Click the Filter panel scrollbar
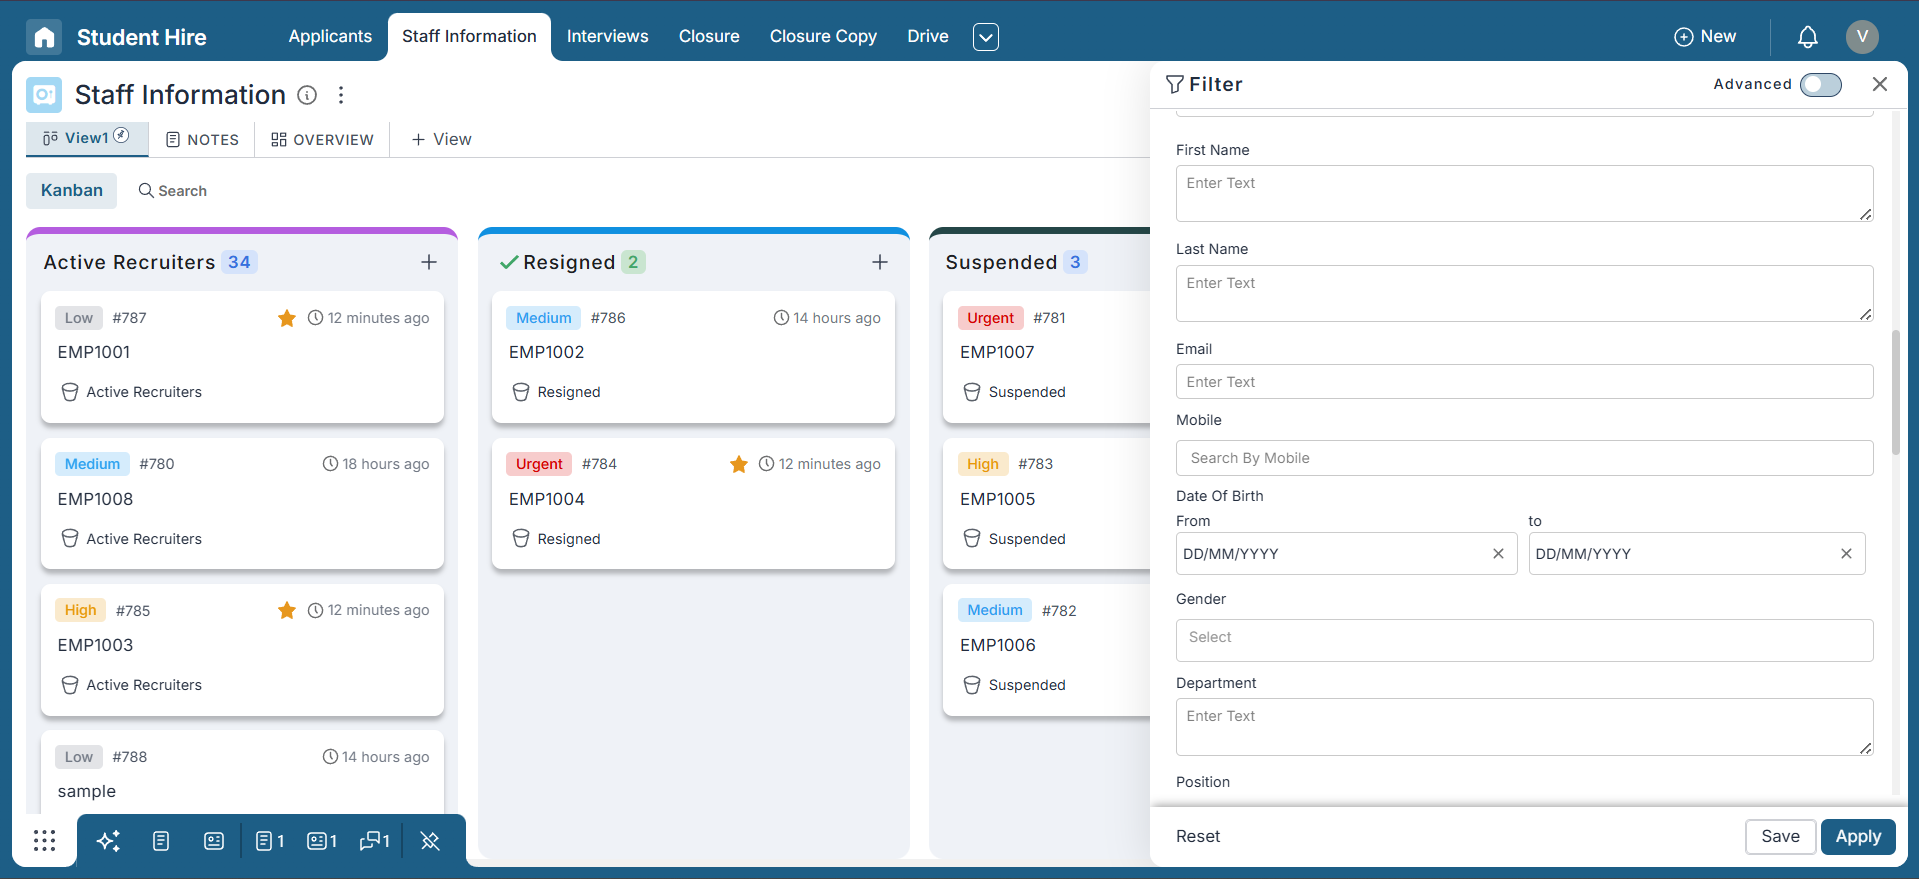 pos(1895,393)
